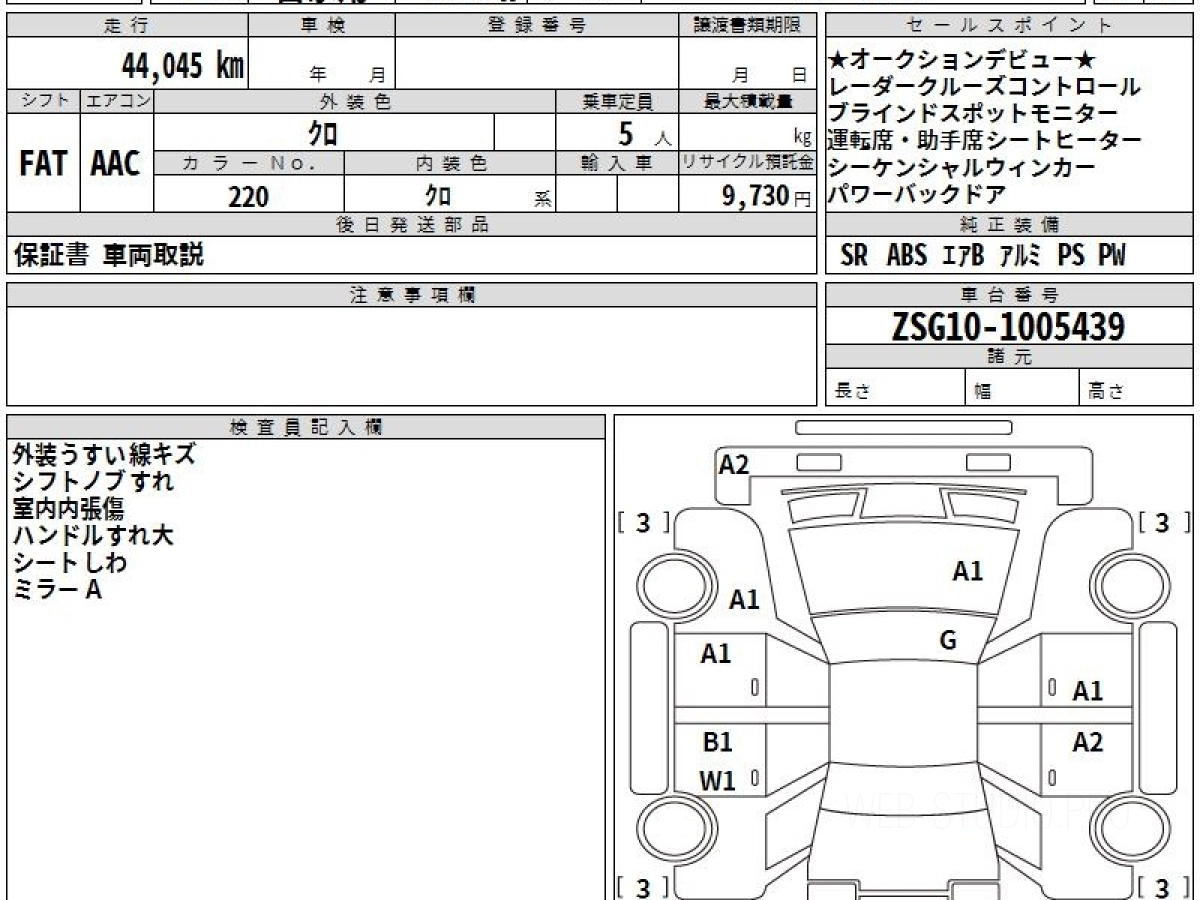This screenshot has width=1200, height=900.
Task: Click the 乗車定員 header
Action: pyautogui.click(x=617, y=101)
